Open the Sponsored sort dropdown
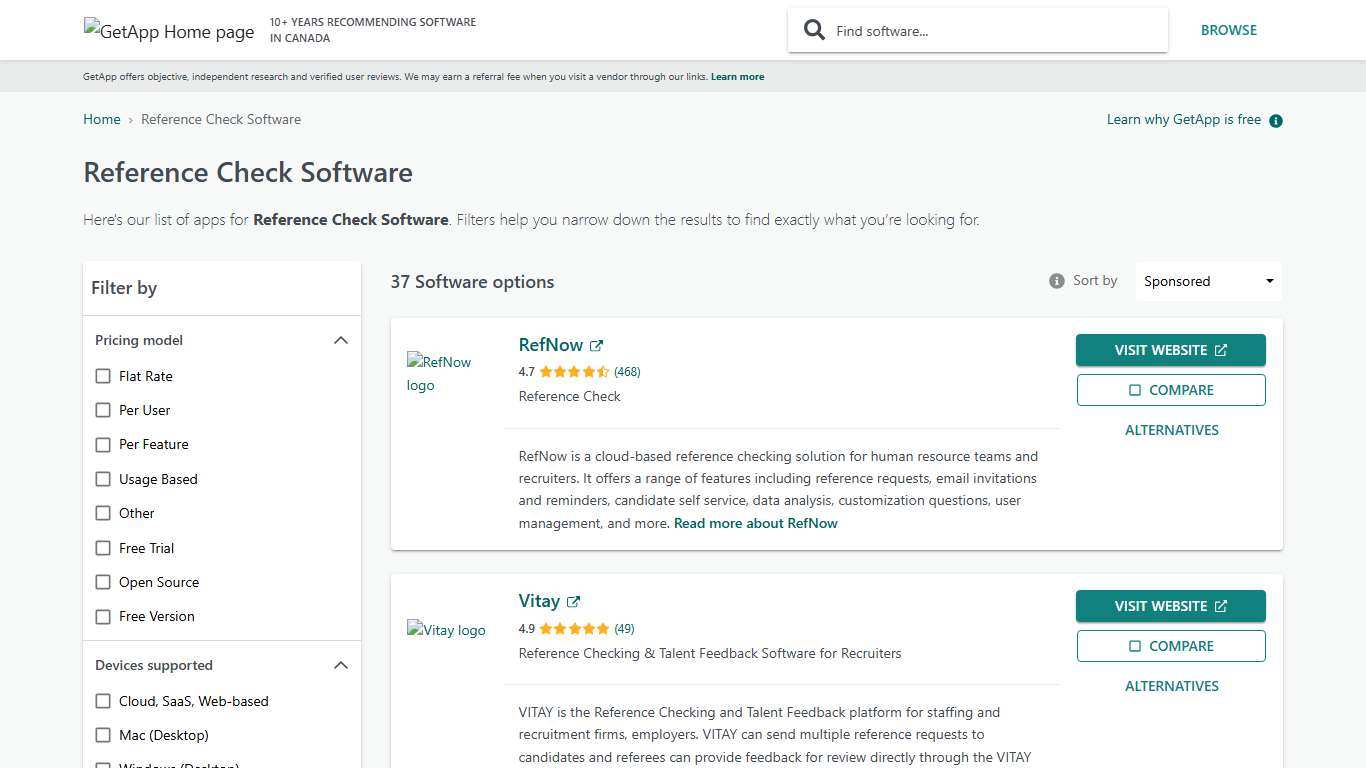 [x=1207, y=281]
